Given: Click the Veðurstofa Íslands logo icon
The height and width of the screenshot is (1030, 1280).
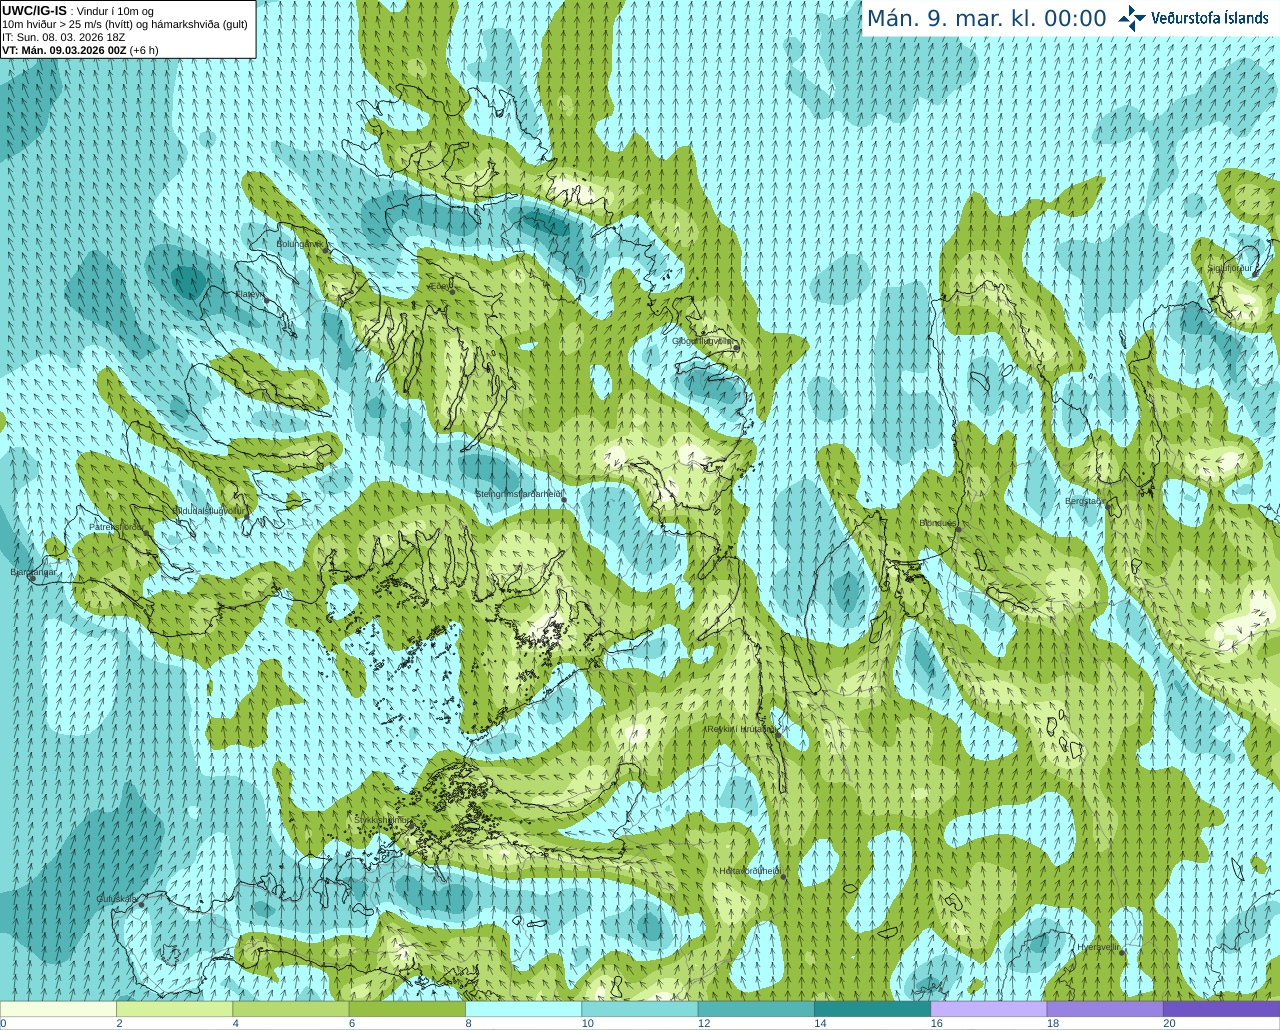Looking at the screenshot, I should click(1132, 18).
